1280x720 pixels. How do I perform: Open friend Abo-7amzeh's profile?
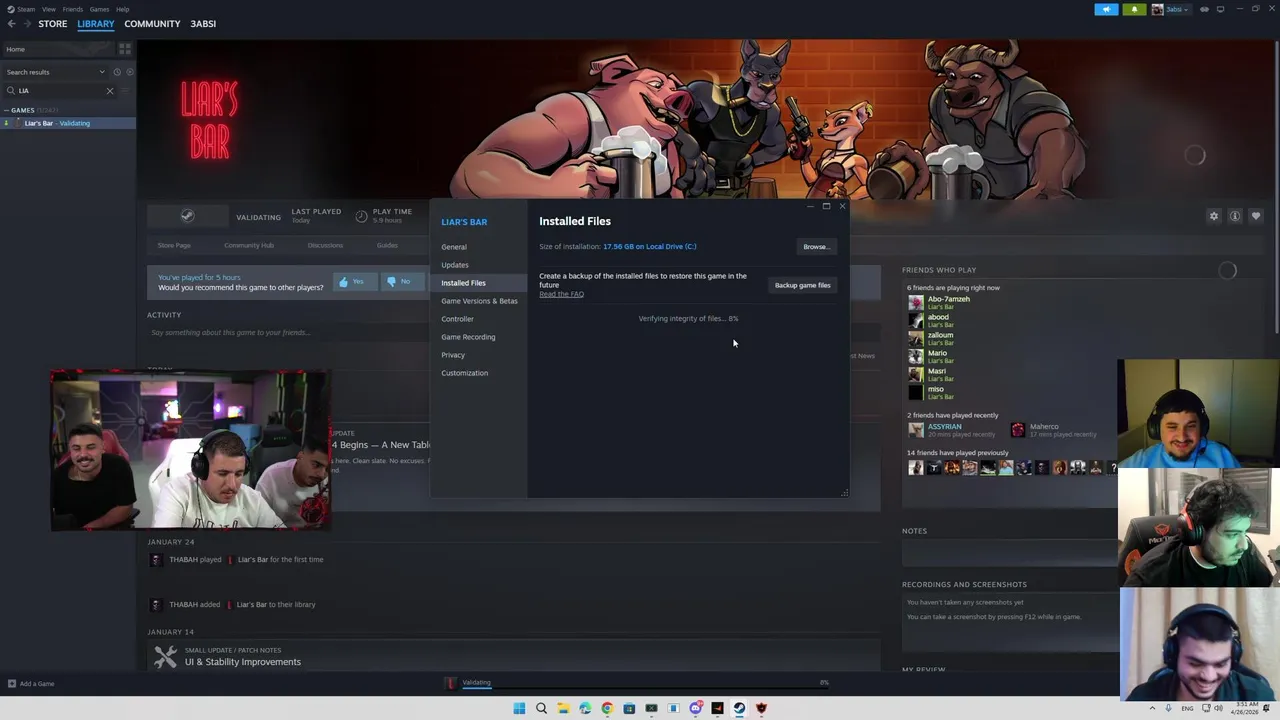[948, 299]
